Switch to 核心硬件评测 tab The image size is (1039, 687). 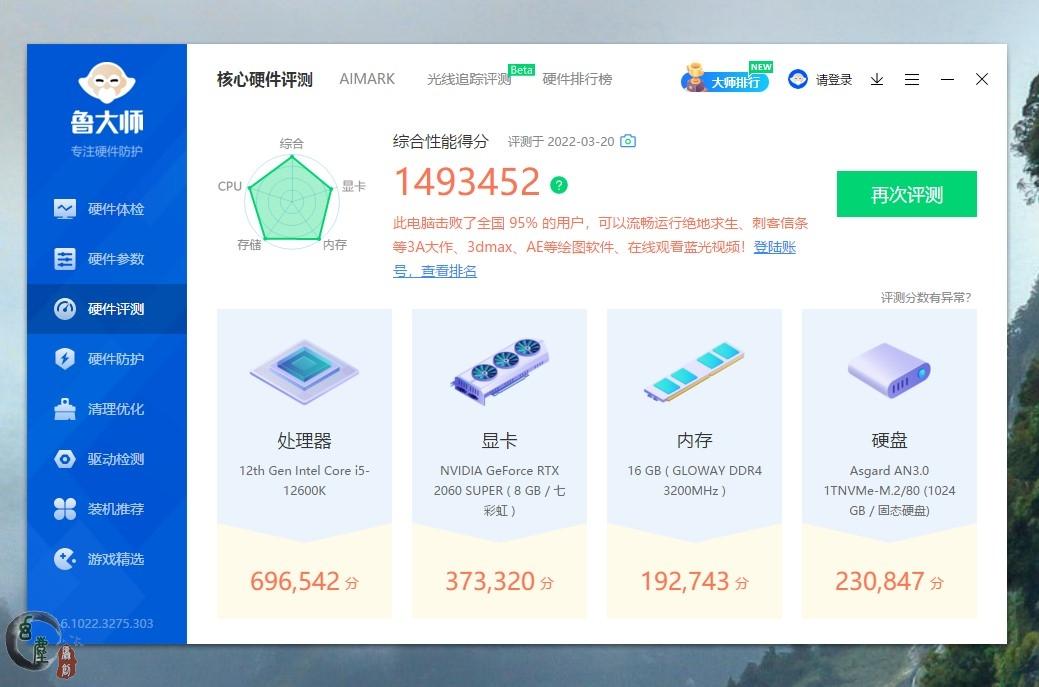(x=264, y=79)
